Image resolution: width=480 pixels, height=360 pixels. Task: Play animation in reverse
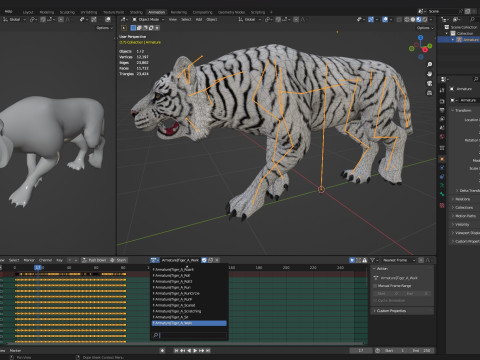pyautogui.click(x=189, y=351)
